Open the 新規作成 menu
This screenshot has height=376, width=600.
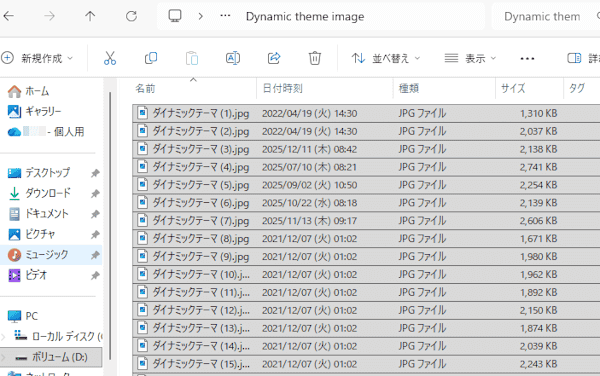pos(37,58)
